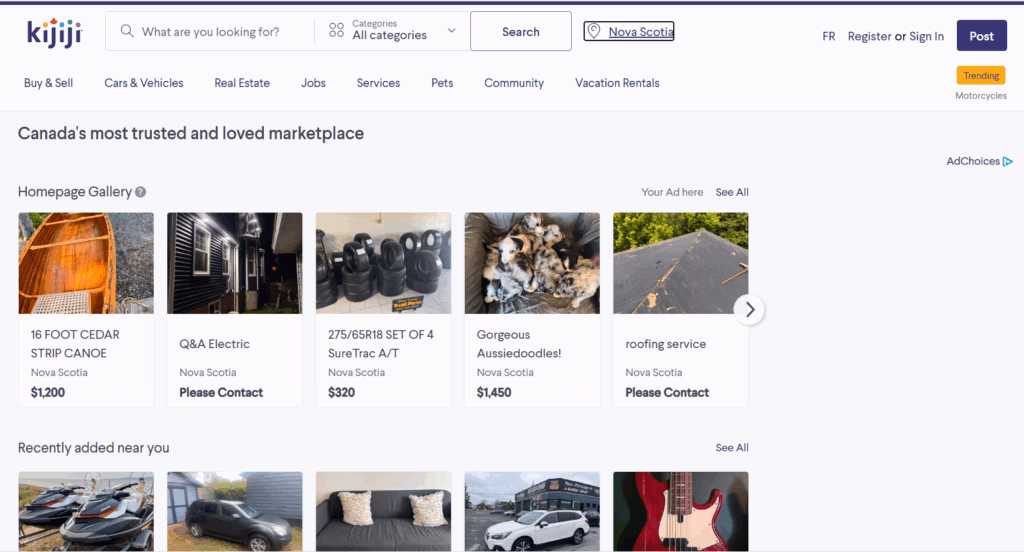This screenshot has height=552, width=1024.
Task: Click the location pin icon
Action: [x=594, y=31]
